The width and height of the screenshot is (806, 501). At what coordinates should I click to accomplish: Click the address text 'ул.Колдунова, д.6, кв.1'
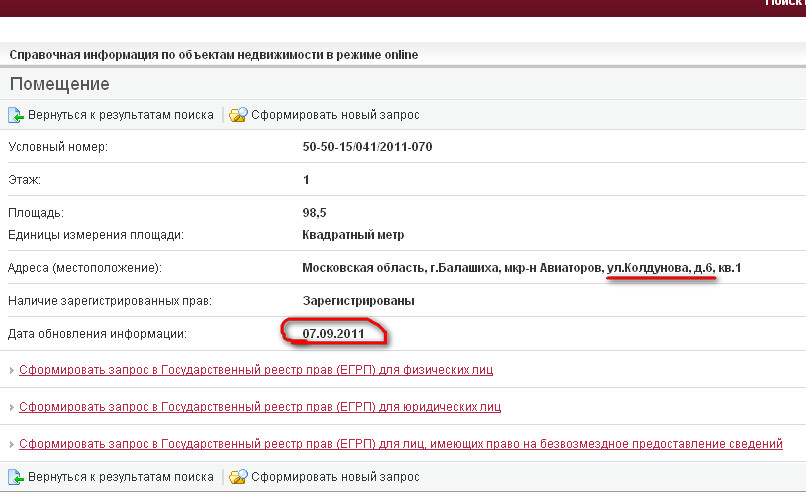pos(673,268)
